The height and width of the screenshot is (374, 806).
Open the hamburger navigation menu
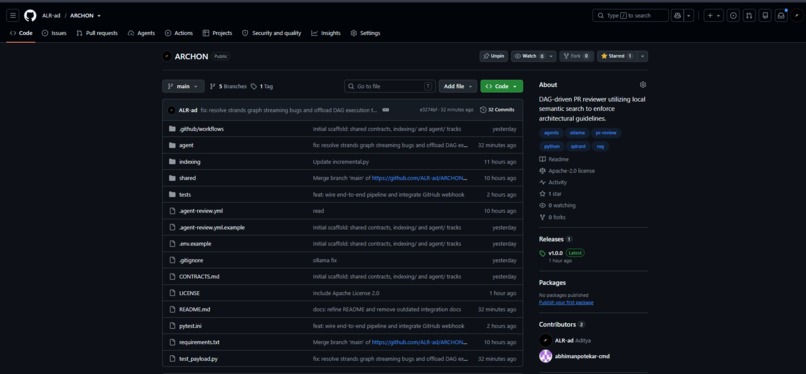(x=13, y=15)
